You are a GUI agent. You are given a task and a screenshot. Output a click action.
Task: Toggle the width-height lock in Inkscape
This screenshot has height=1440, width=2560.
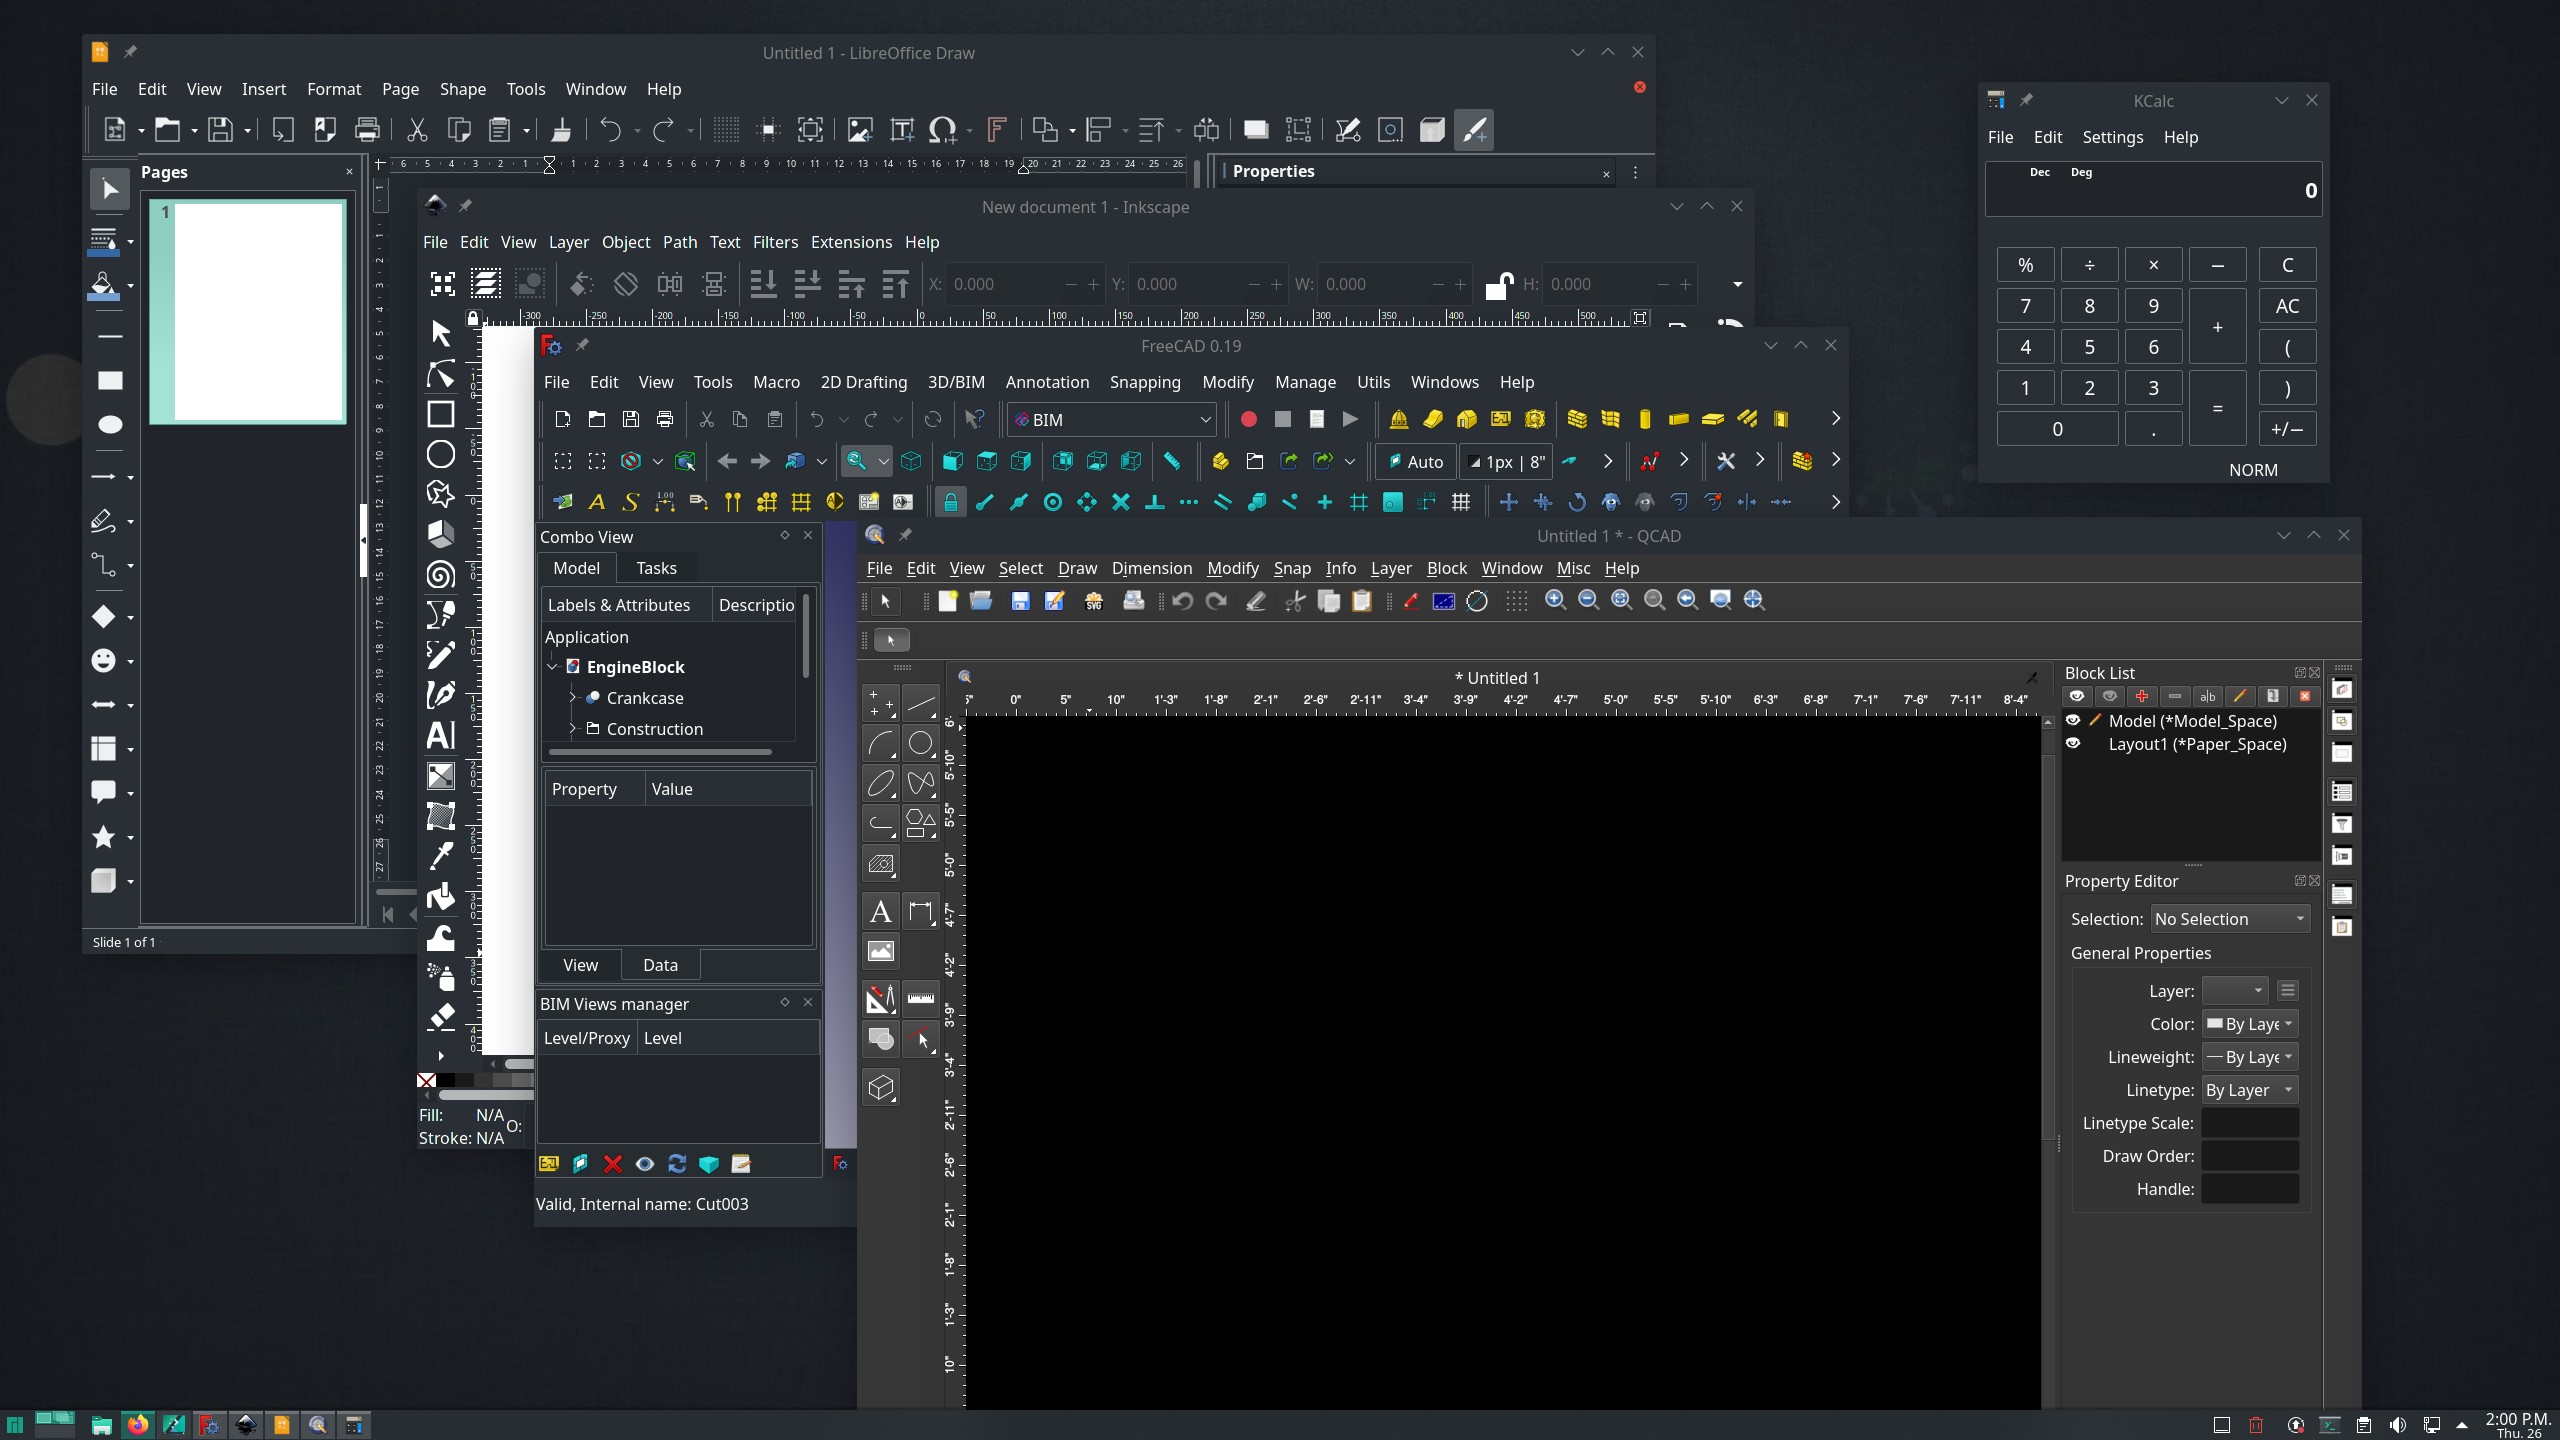(1497, 285)
